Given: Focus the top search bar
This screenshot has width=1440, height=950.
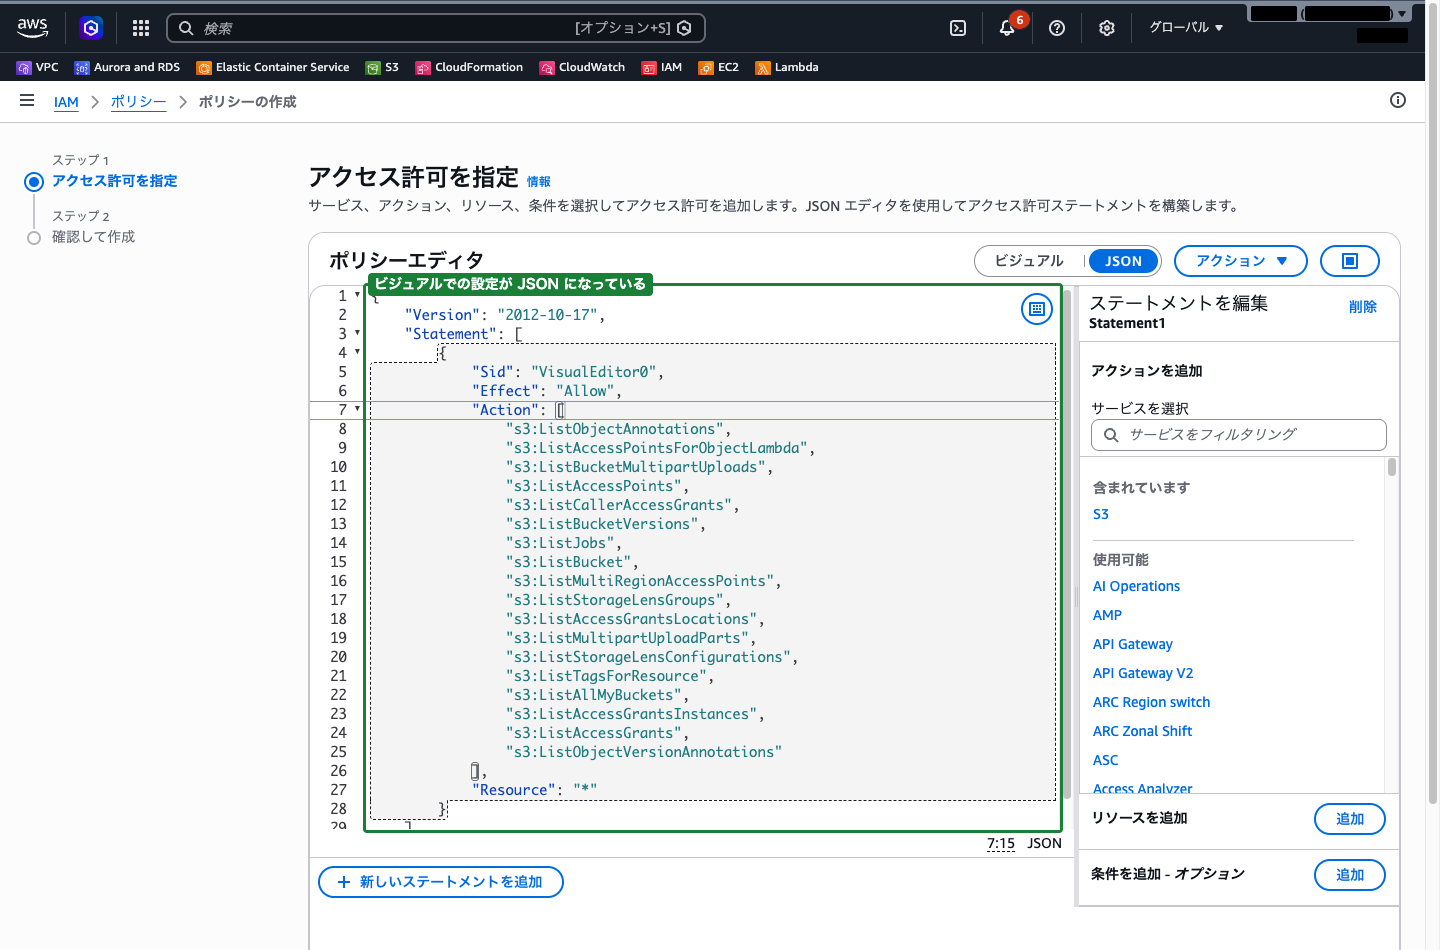Looking at the screenshot, I should click(436, 28).
